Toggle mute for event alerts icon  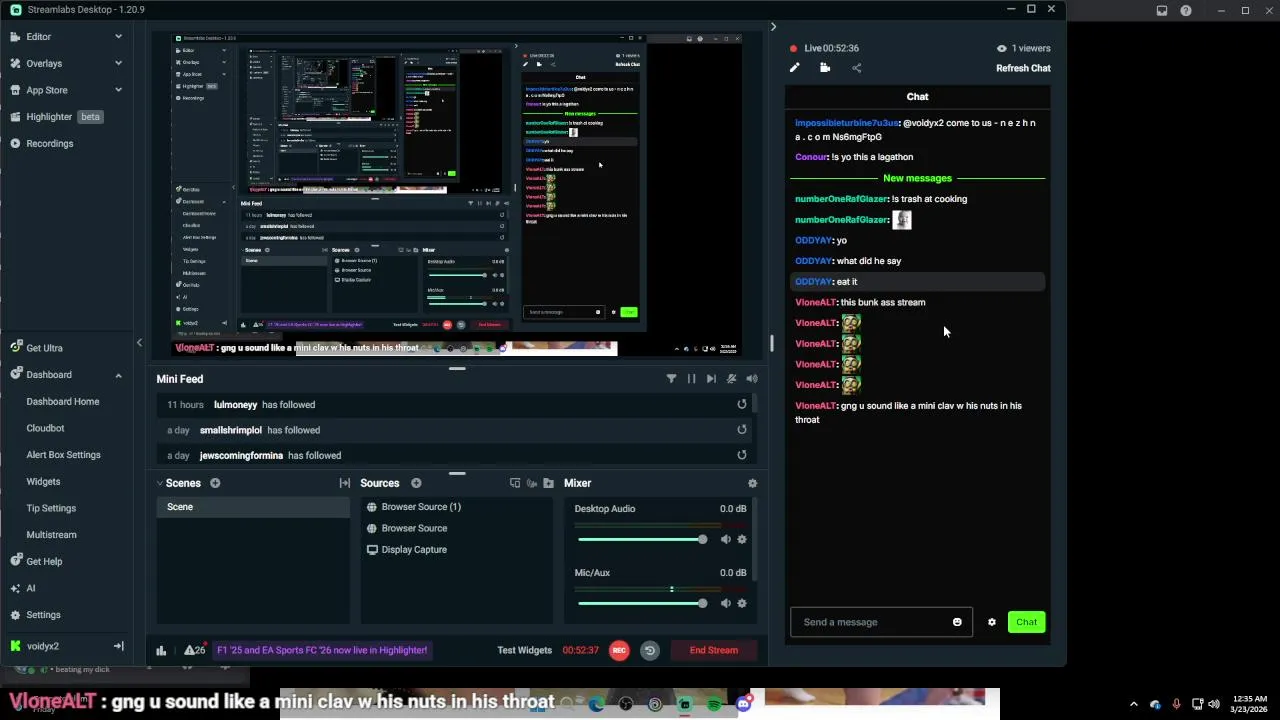coord(731,379)
